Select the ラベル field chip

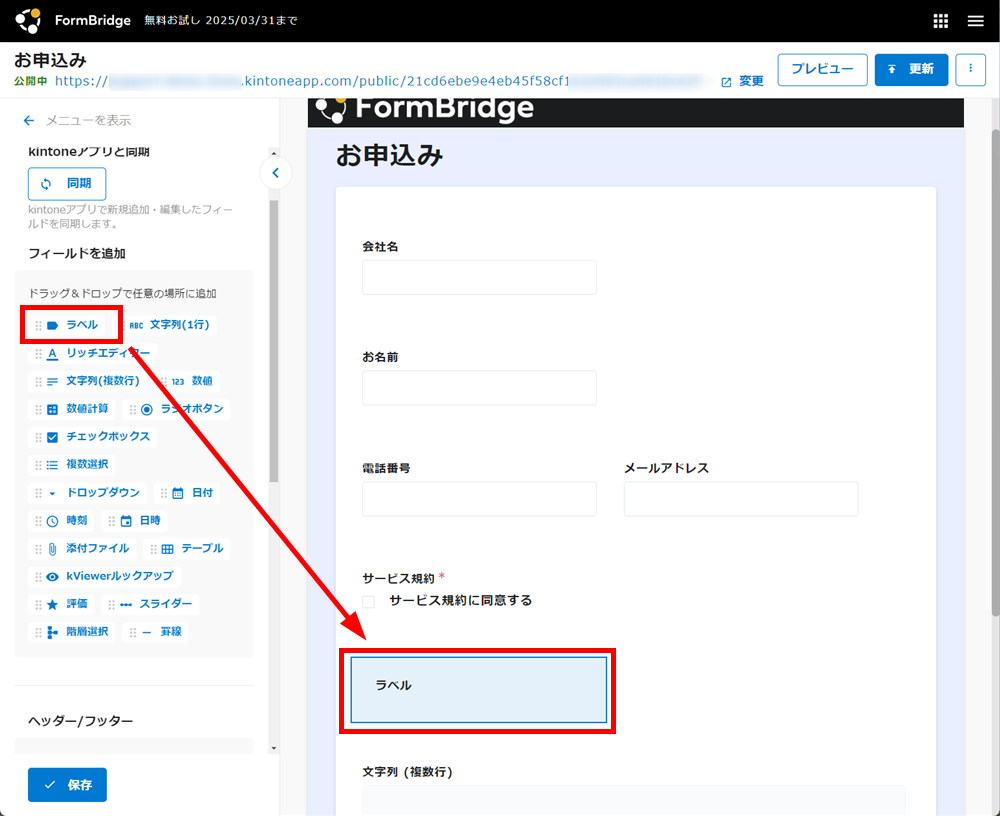(x=66, y=325)
